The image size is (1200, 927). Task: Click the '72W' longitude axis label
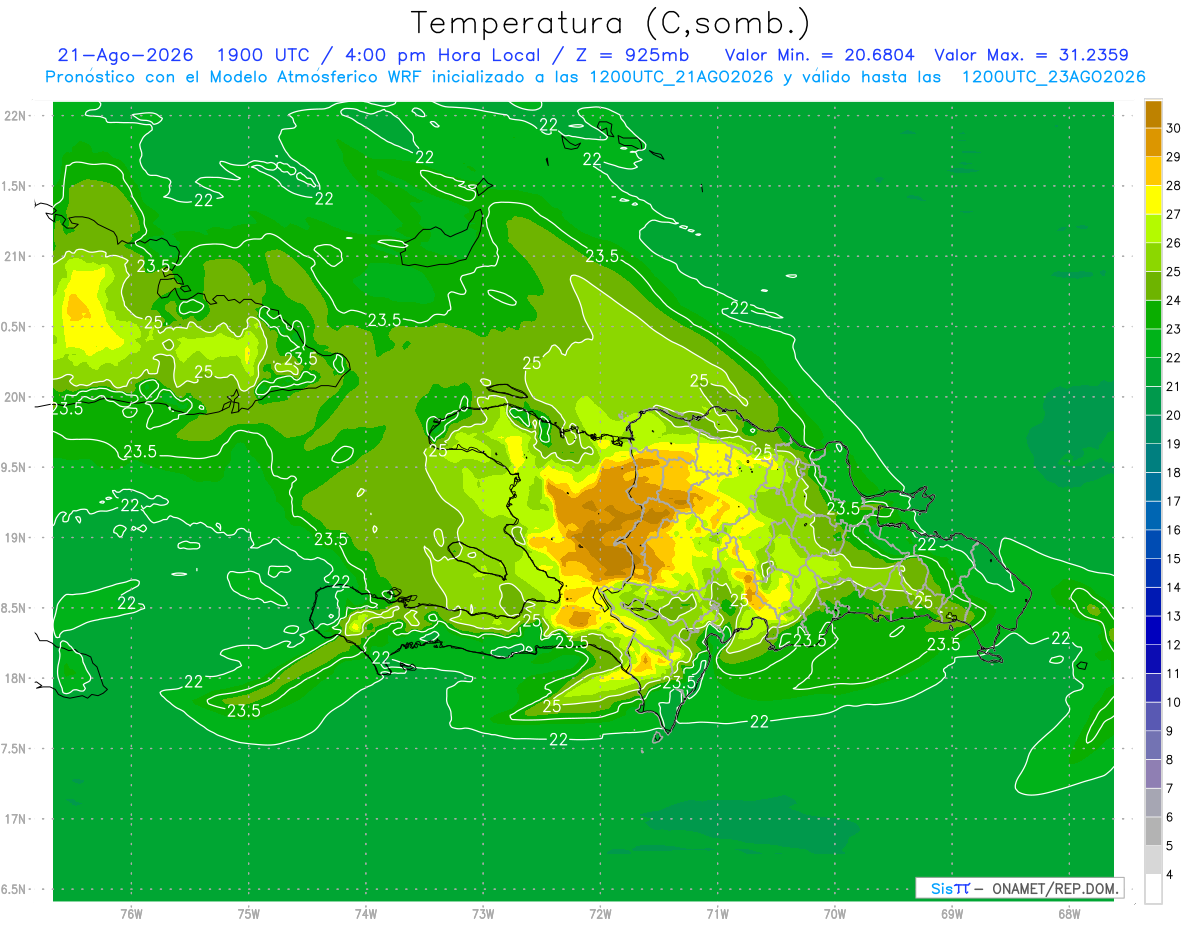(x=600, y=913)
